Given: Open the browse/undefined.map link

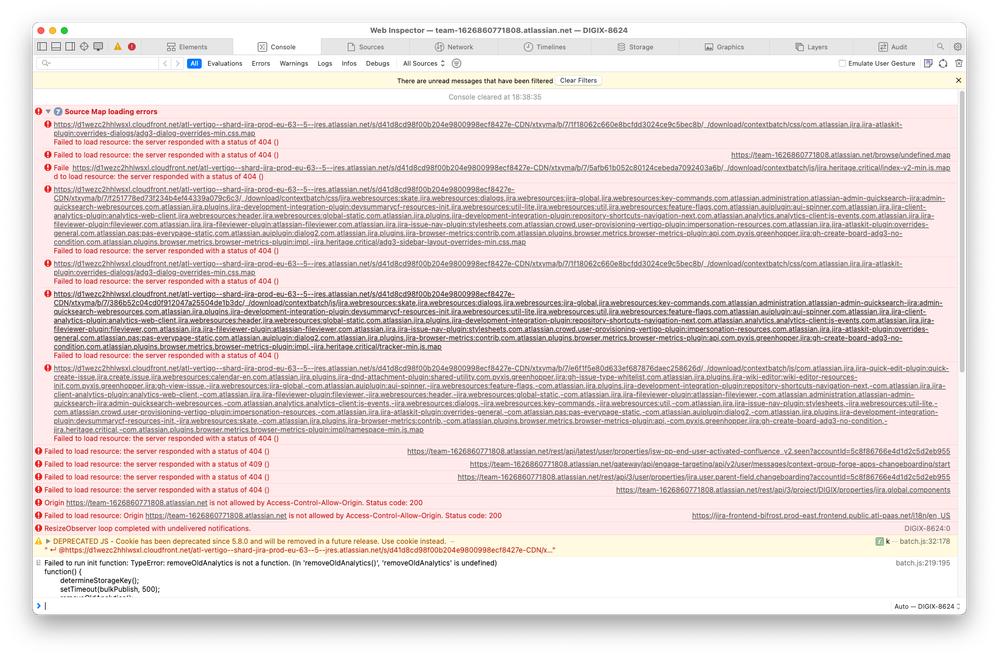Looking at the screenshot, I should point(840,155).
